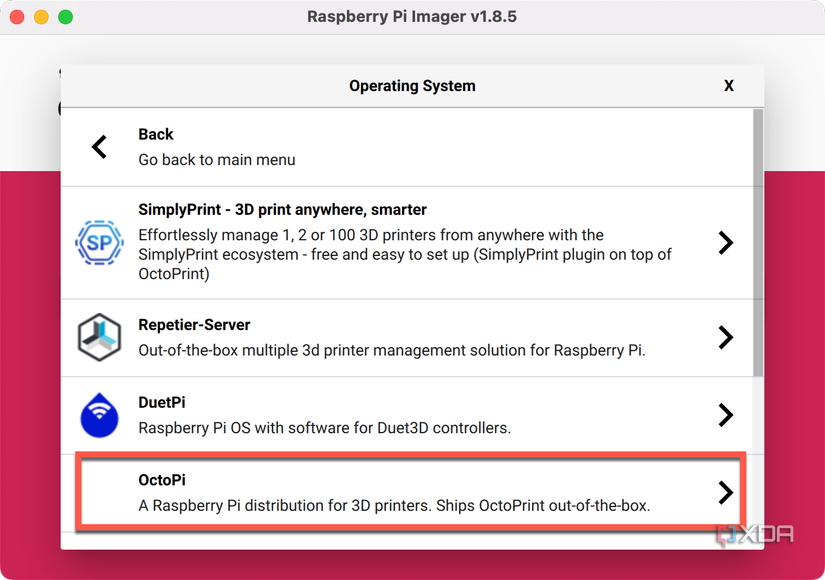Click the SimplyPrint description starting 'Effortlessly manage'

[x=405, y=254]
